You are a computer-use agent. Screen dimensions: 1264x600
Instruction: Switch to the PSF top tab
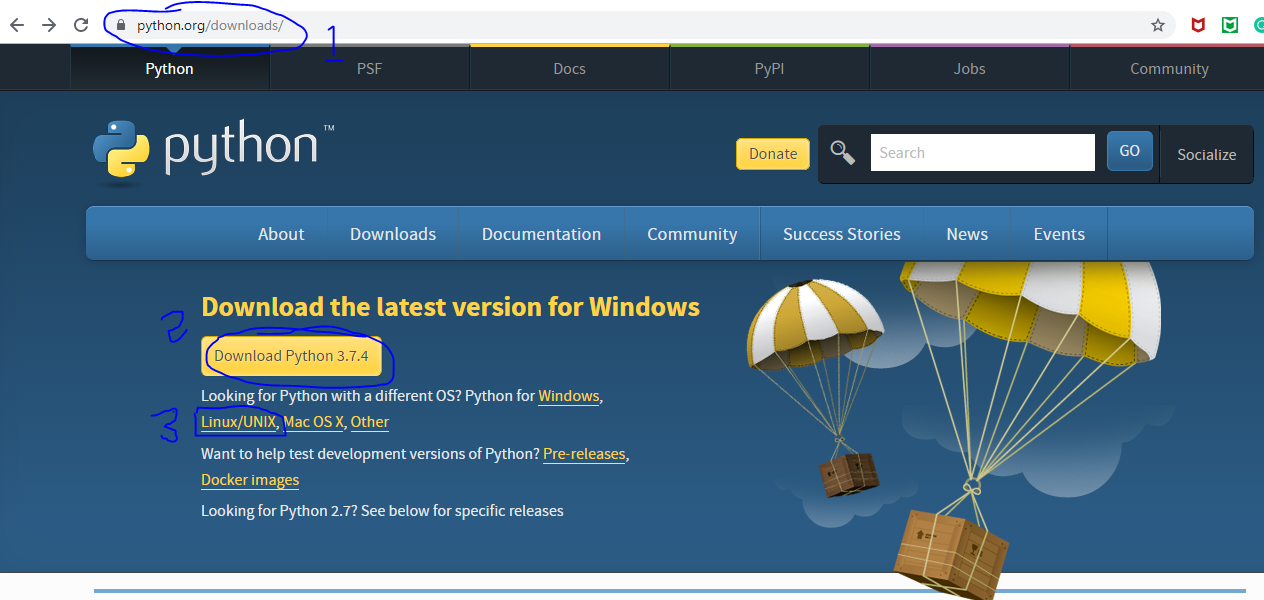[x=369, y=69]
